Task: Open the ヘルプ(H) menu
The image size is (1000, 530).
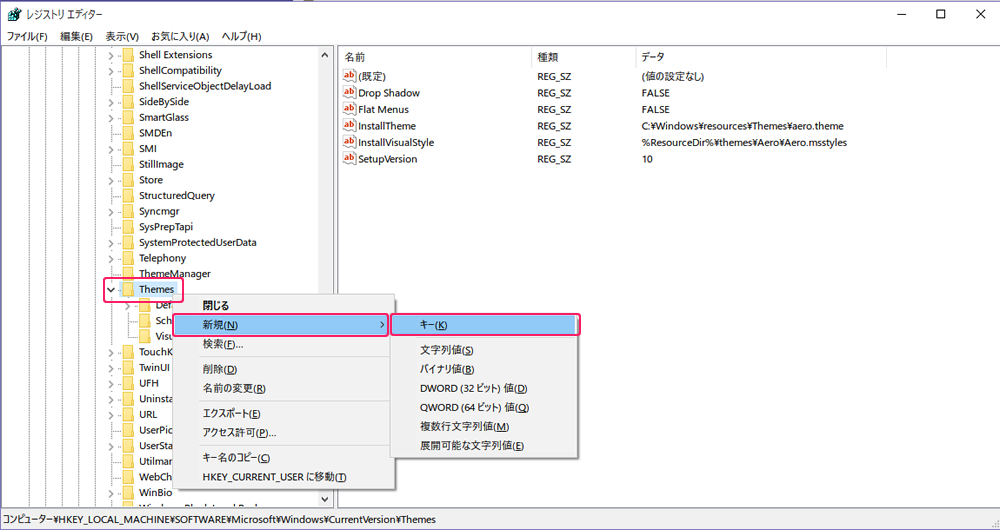Action: [x=241, y=36]
